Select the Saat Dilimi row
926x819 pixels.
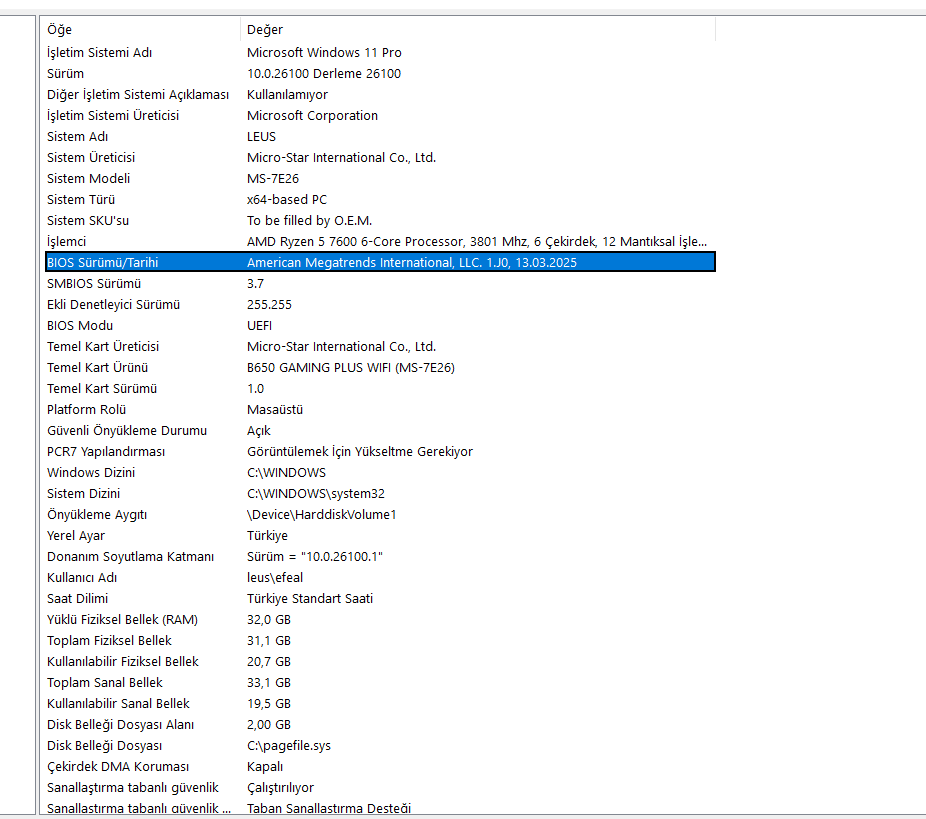coord(380,598)
